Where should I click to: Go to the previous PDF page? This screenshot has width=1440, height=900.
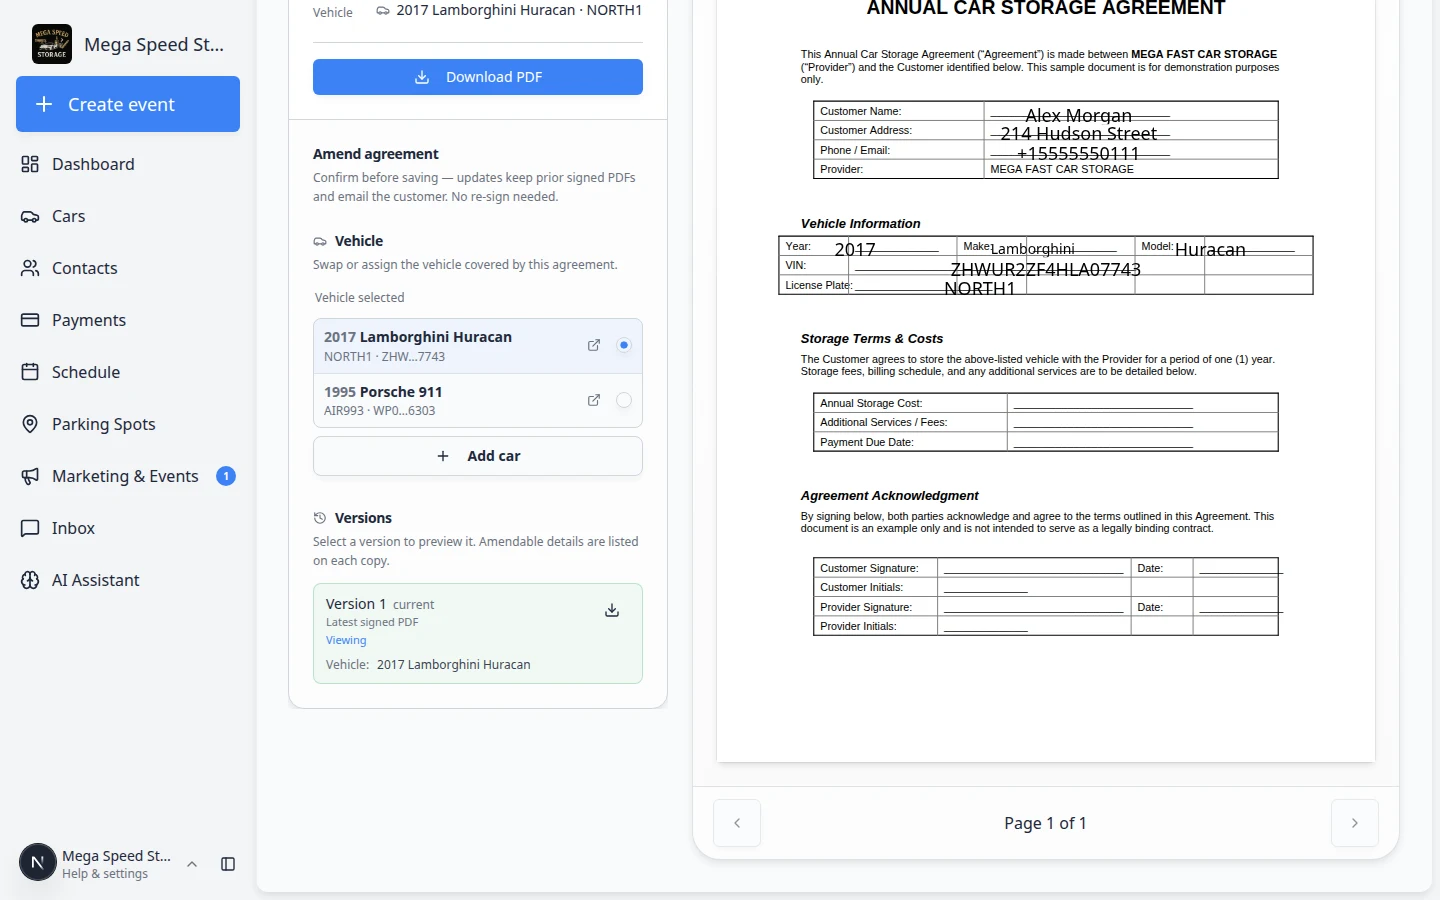(737, 823)
